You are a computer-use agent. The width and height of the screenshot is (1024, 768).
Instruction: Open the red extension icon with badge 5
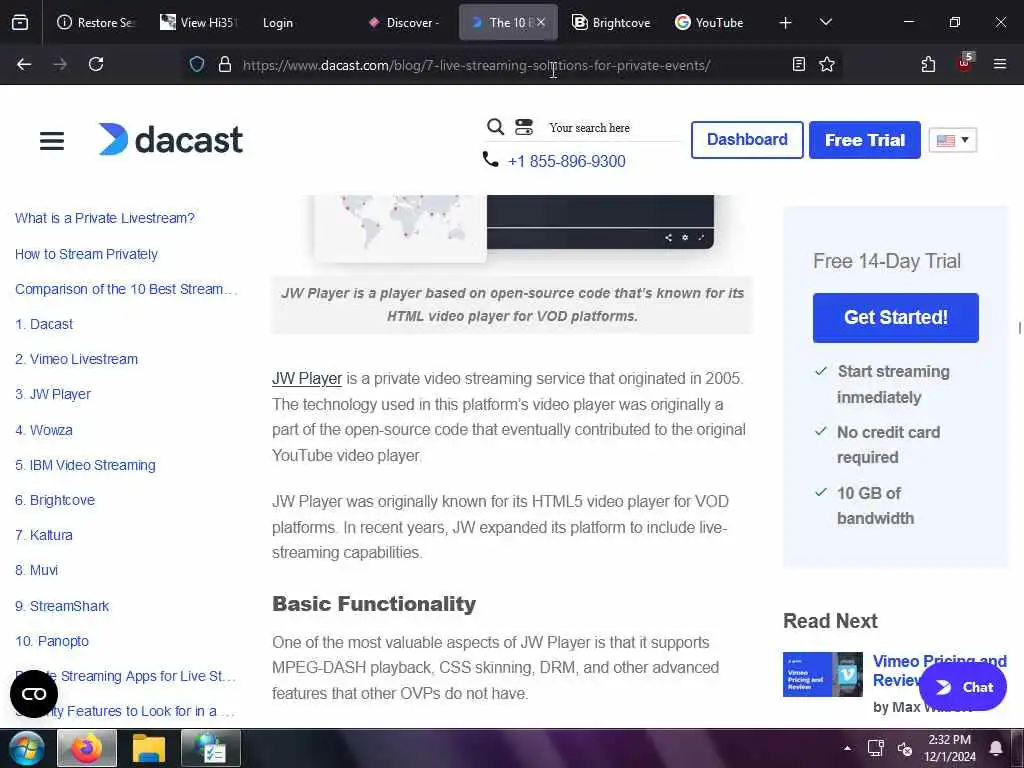tap(965, 63)
